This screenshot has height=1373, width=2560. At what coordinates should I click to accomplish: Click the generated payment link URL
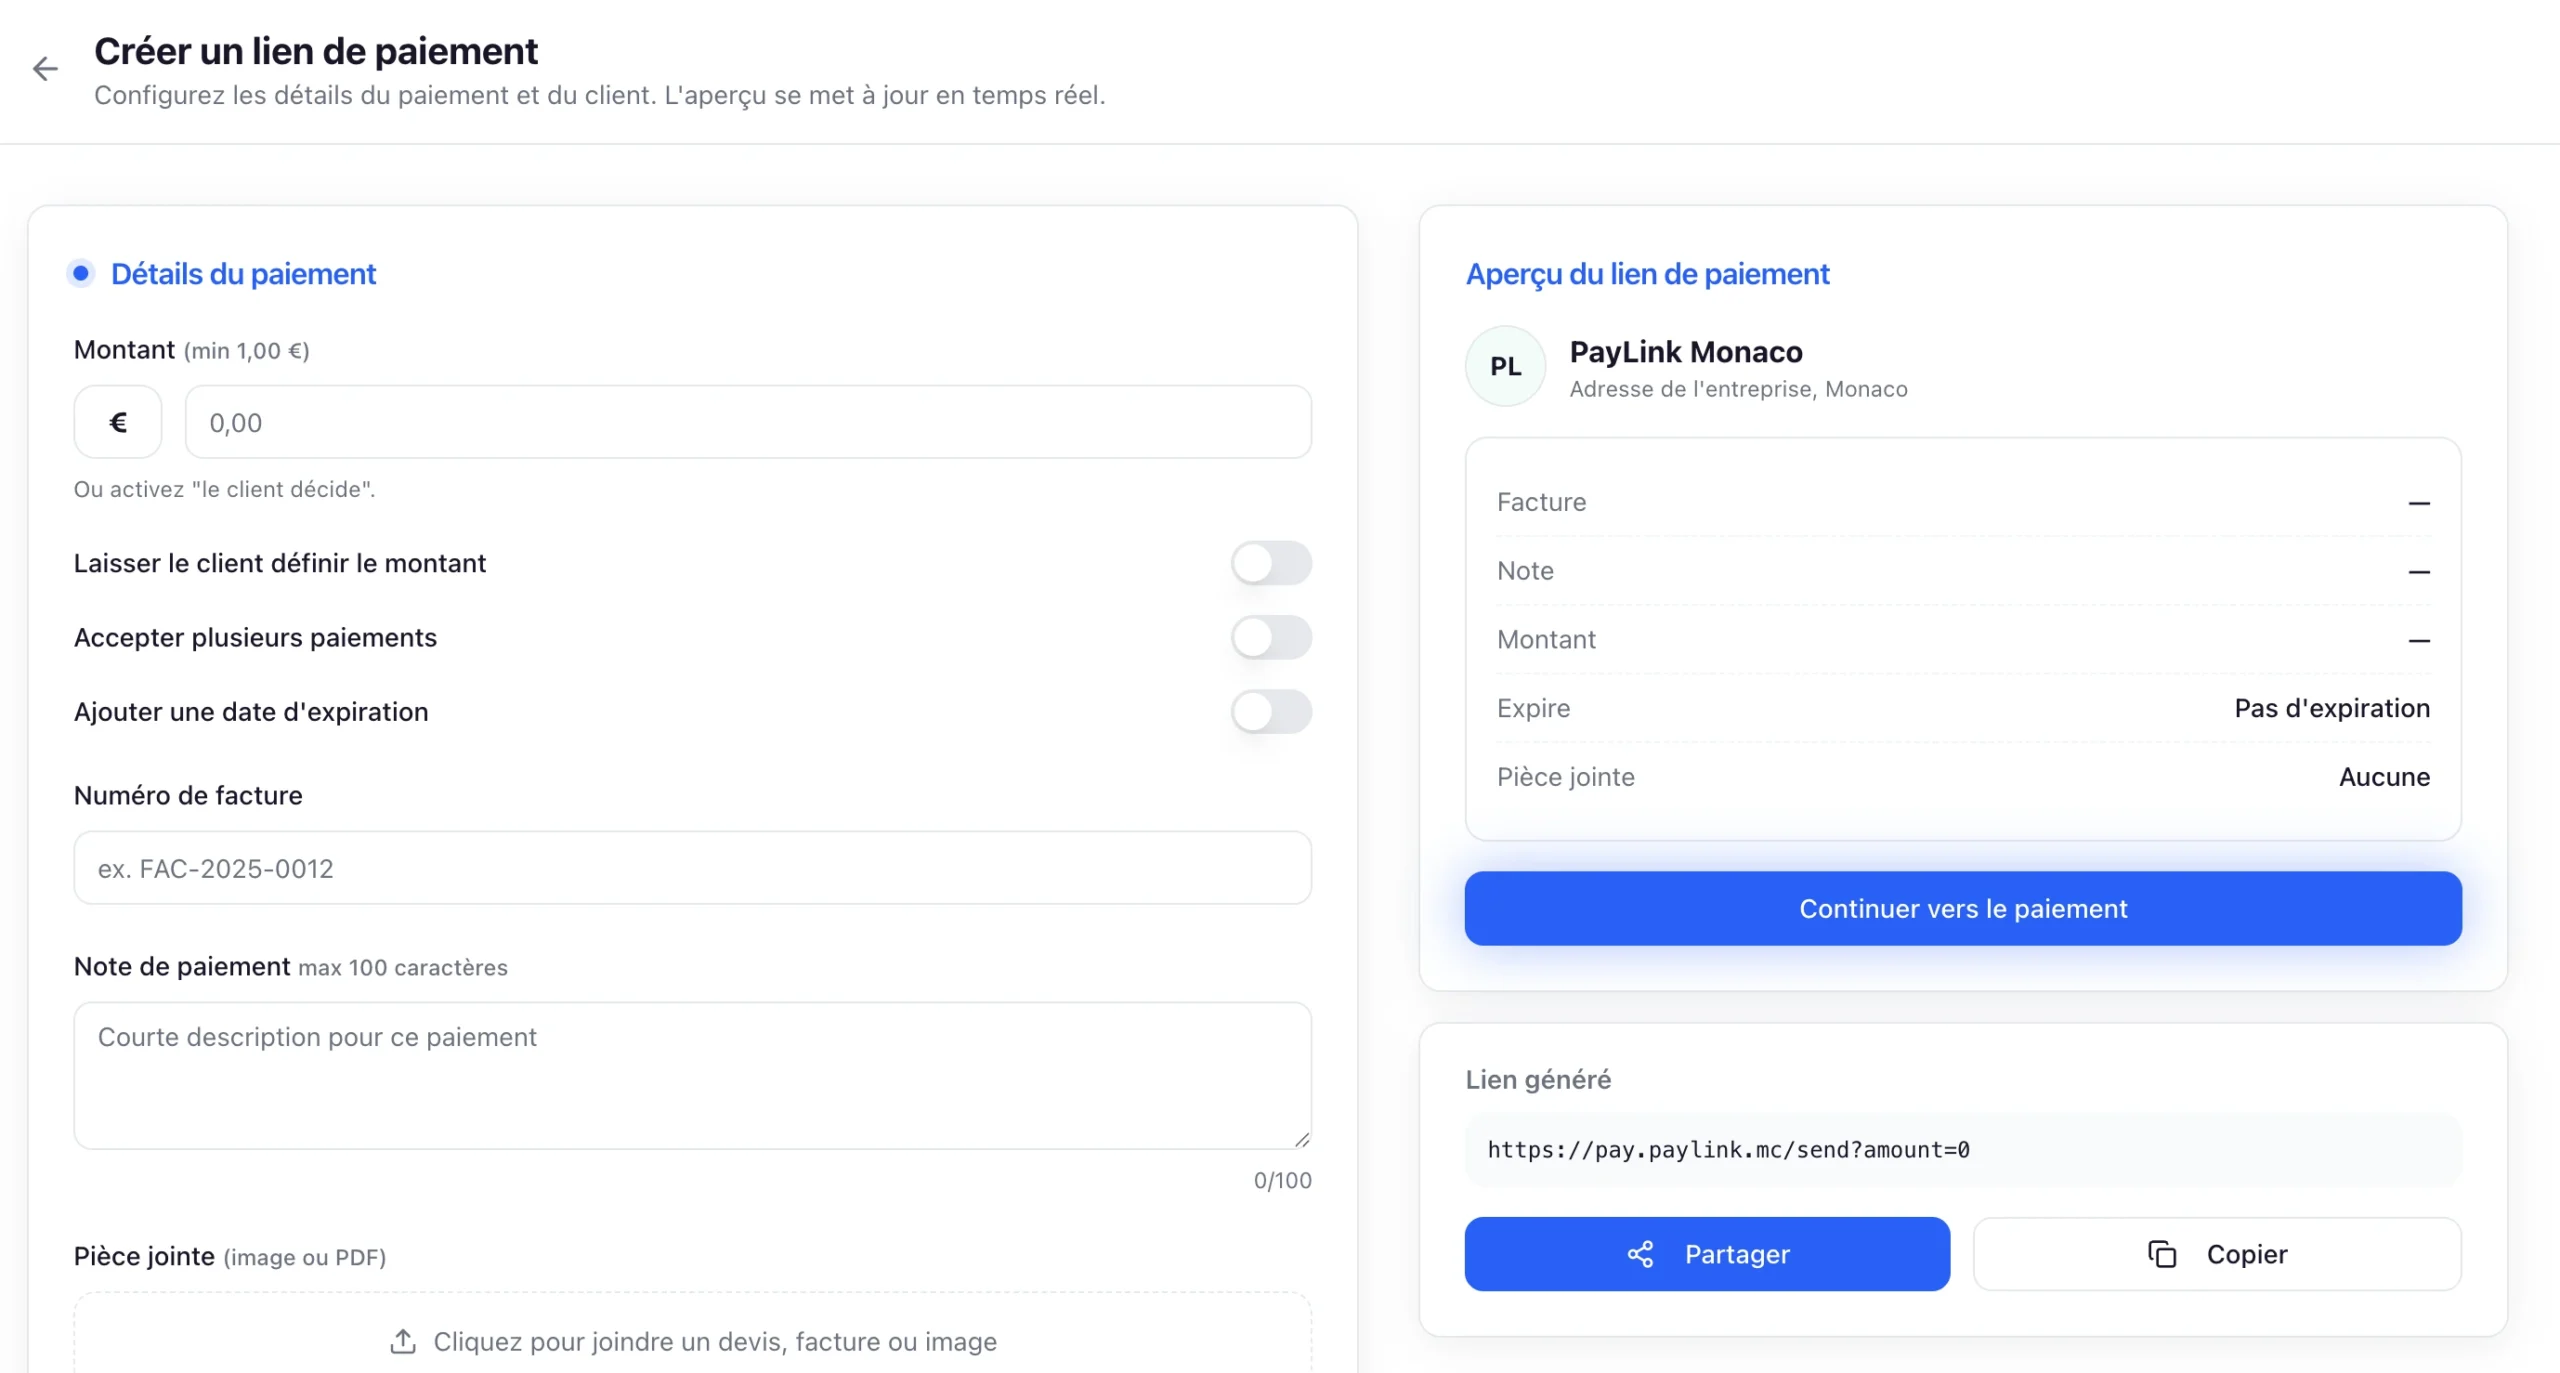click(1729, 1149)
